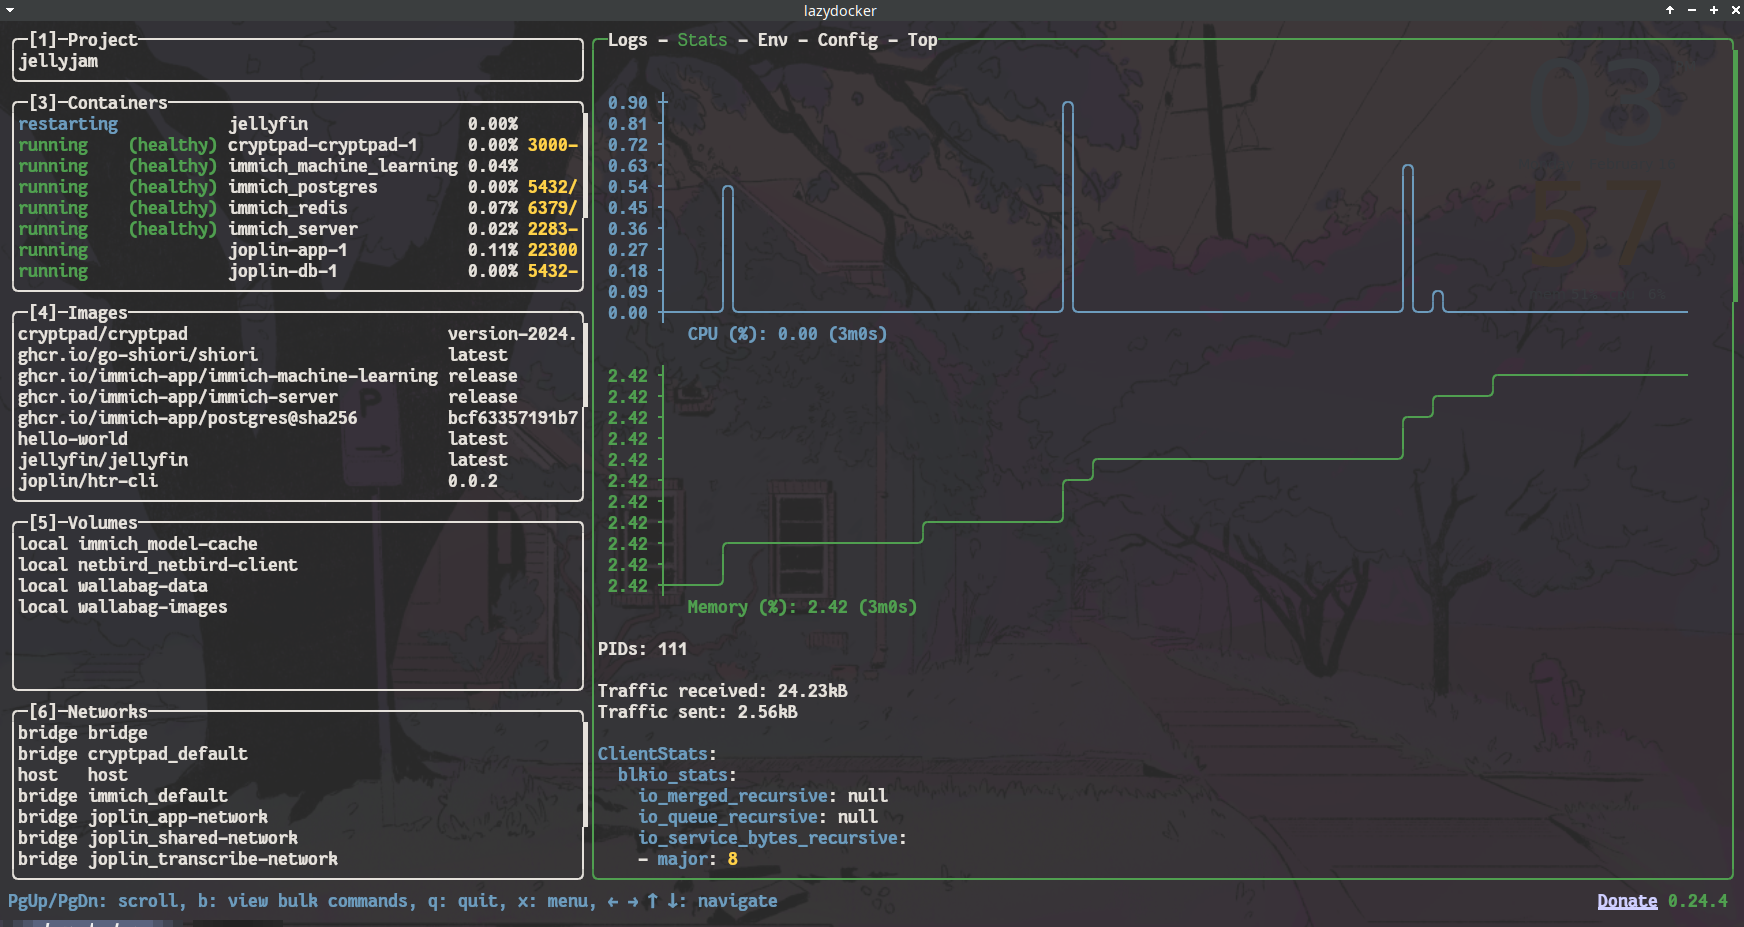This screenshot has height=927, width=1744.
Task: Select the immich_redis container
Action: [298, 208]
